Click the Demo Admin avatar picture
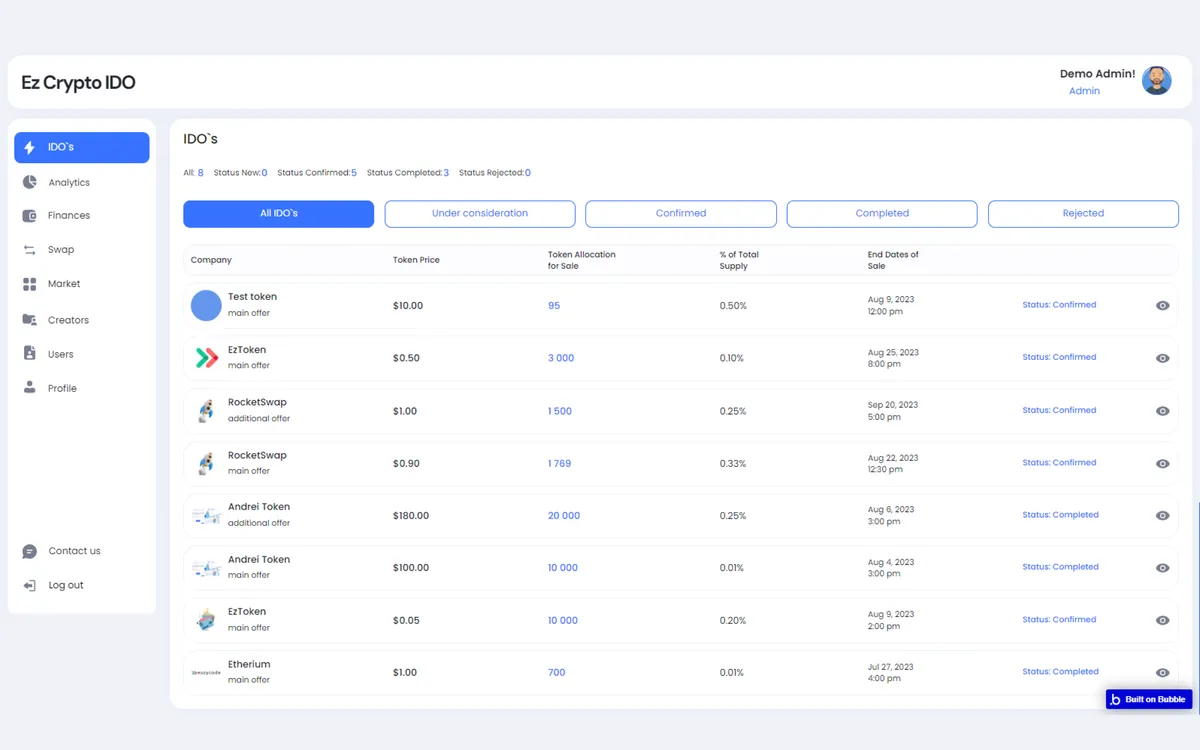The image size is (1200, 750). (1157, 81)
